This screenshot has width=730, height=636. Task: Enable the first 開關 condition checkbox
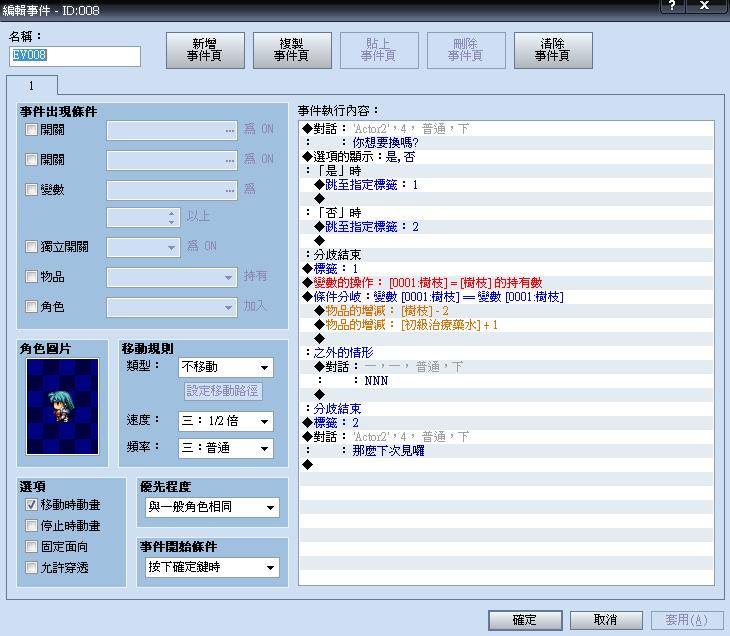[31, 129]
